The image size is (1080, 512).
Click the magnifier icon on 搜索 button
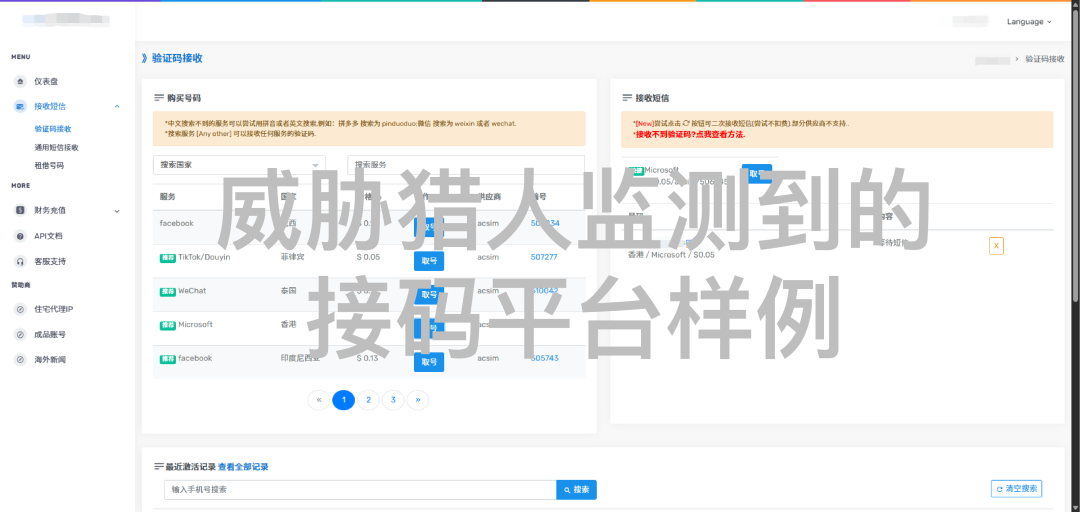(x=567, y=490)
